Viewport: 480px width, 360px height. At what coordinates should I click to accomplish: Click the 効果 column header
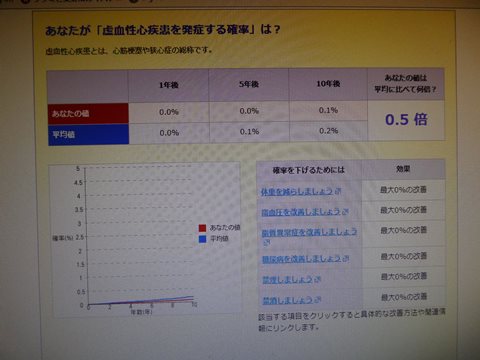(403, 169)
